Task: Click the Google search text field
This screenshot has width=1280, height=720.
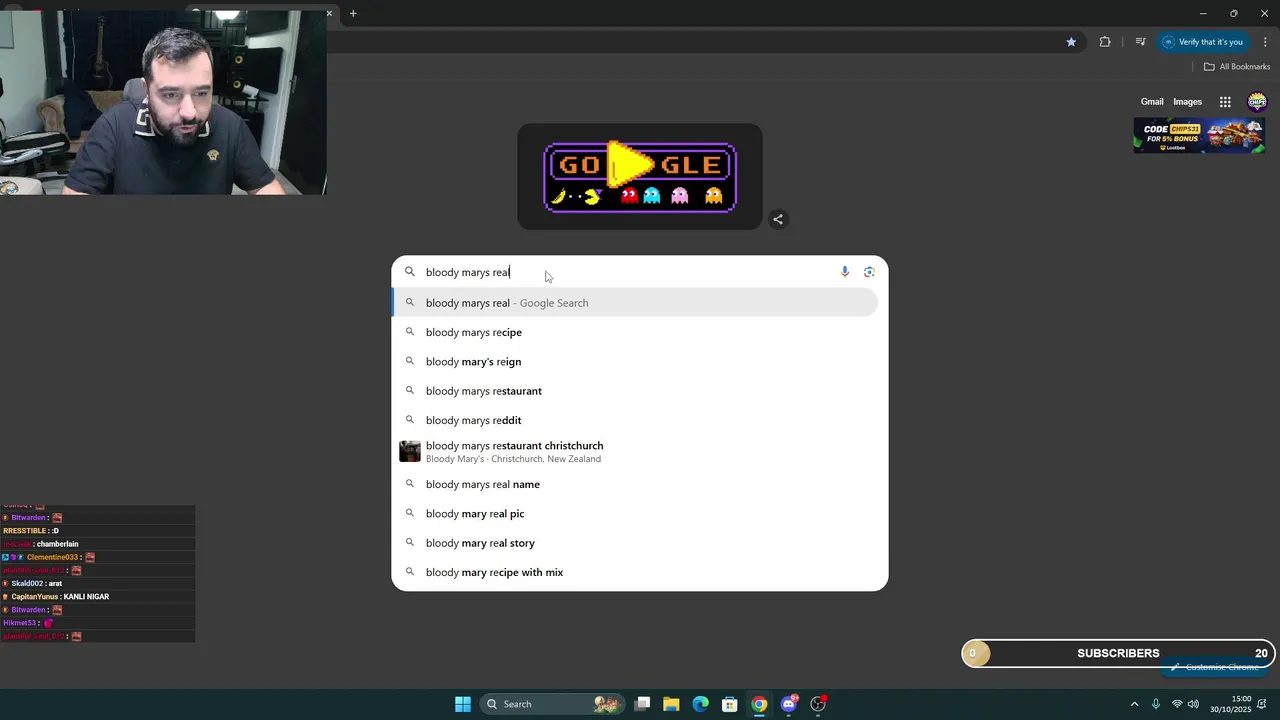Action: click(630, 272)
